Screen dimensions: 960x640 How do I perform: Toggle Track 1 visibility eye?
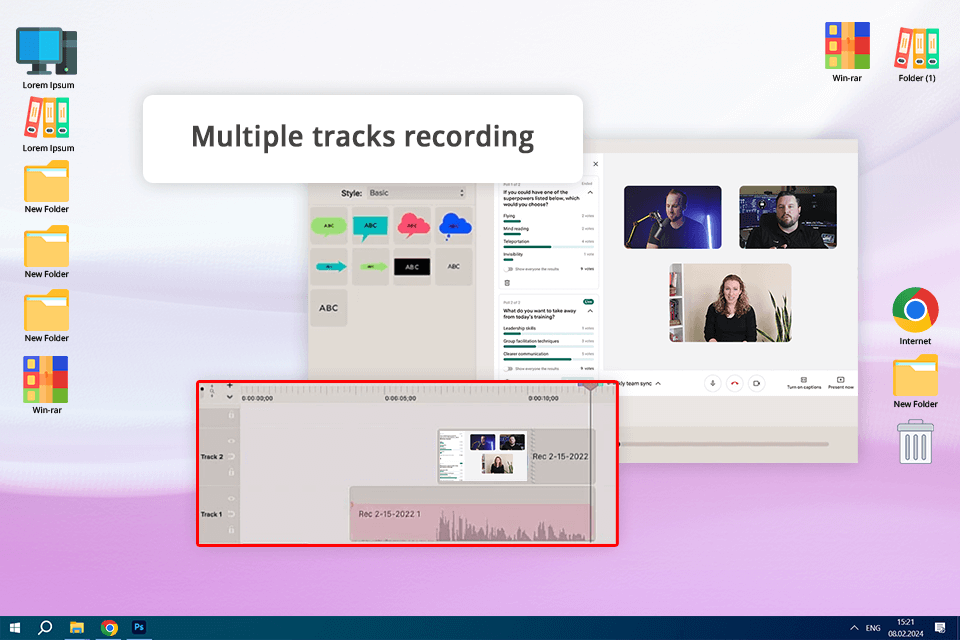(231, 499)
